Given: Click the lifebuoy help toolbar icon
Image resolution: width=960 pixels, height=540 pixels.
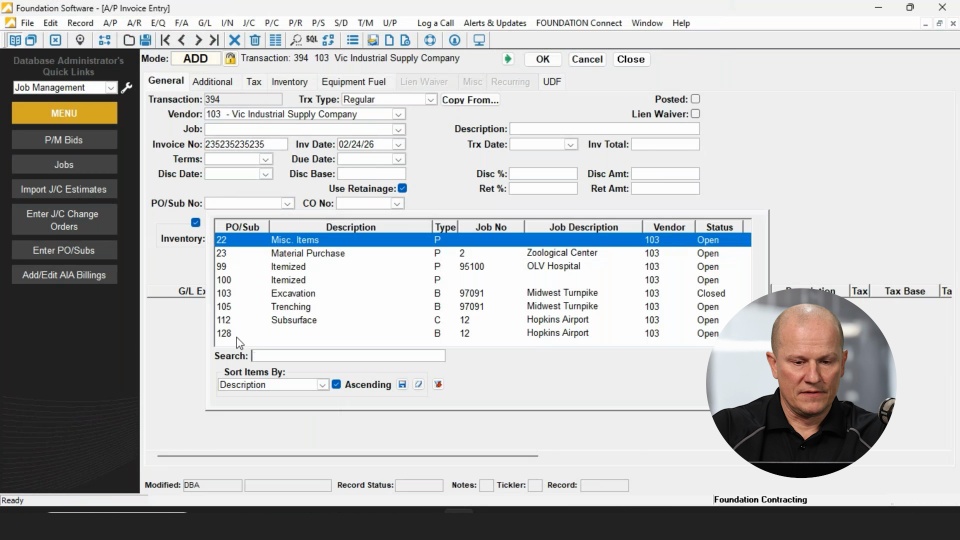Looking at the screenshot, I should coord(430,40).
